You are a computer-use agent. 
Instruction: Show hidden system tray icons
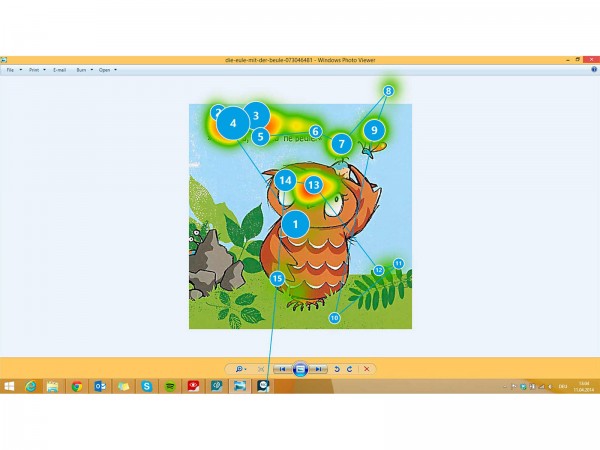tap(505, 387)
